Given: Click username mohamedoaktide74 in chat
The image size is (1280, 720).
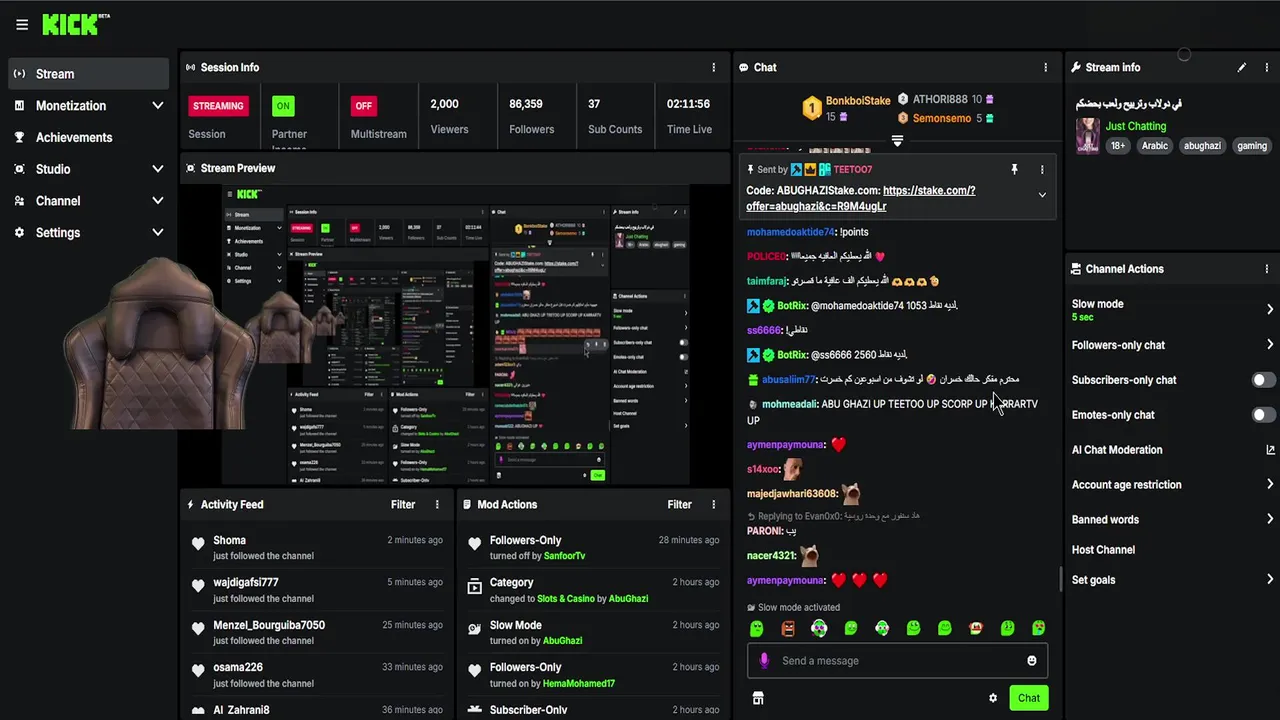Looking at the screenshot, I should [790, 232].
